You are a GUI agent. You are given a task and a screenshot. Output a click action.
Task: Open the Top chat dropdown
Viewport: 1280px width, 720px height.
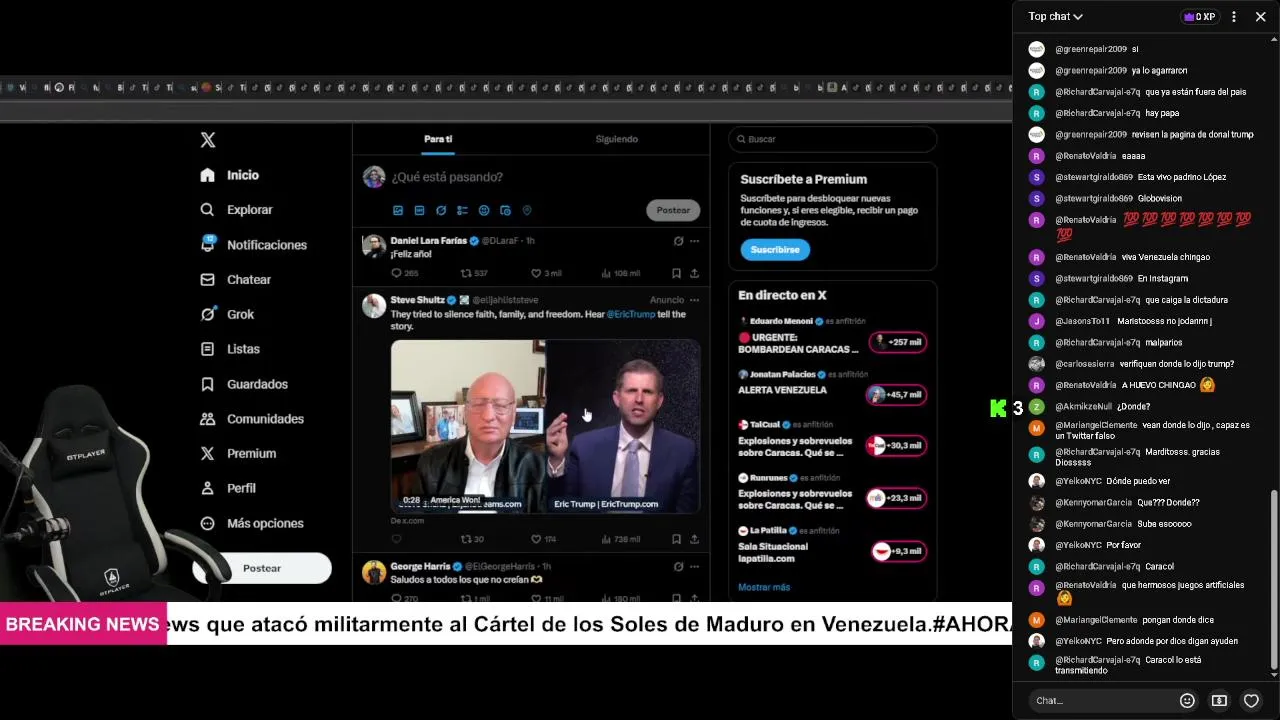(x=1056, y=16)
